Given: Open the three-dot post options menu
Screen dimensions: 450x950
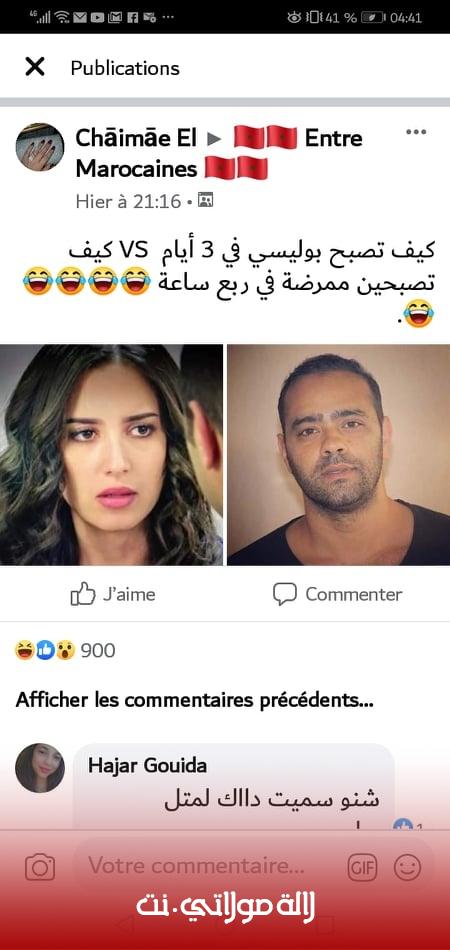Looking at the screenshot, I should tap(416, 132).
